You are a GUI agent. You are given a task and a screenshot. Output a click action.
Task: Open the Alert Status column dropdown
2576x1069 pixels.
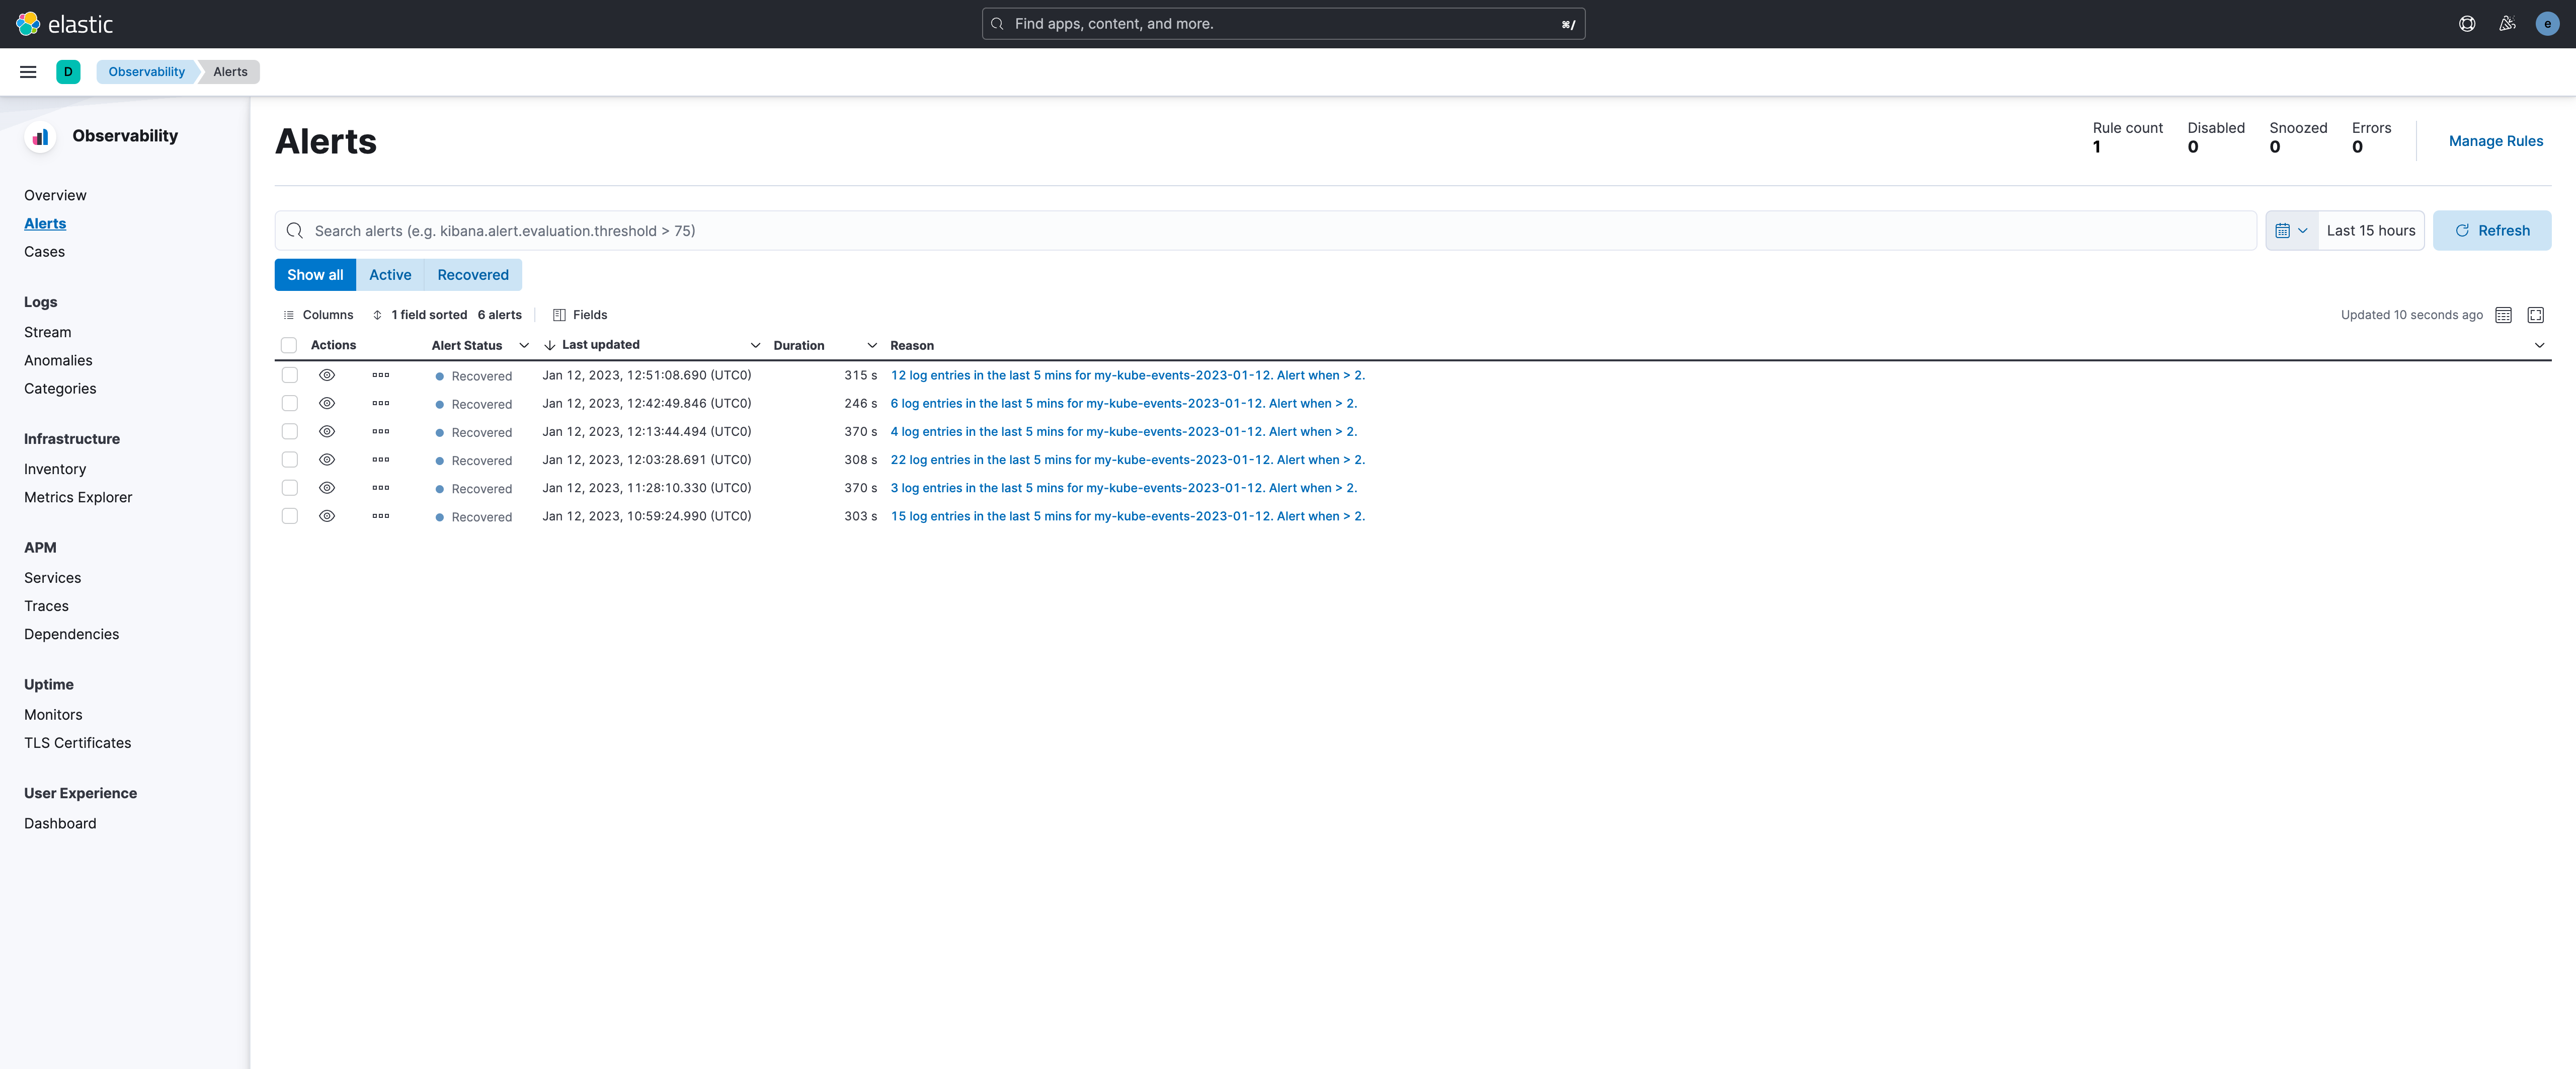(x=524, y=345)
